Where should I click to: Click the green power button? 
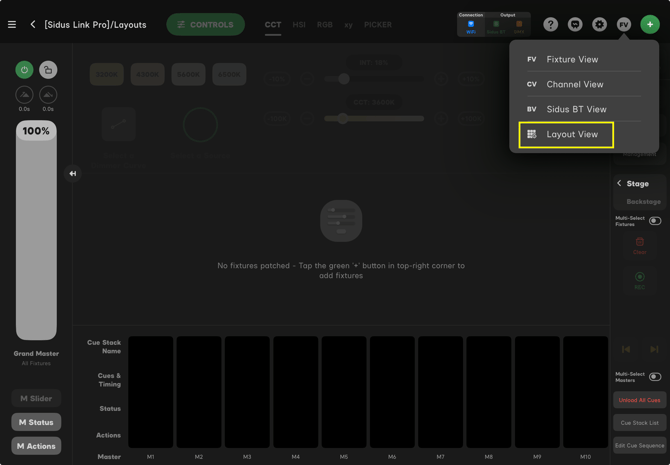24,70
